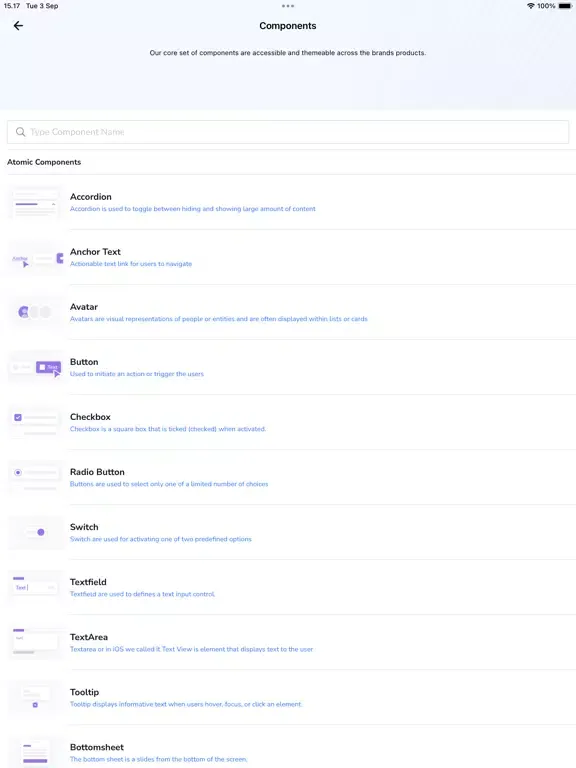
Task: Tap the Switch component illustration
Action: tap(35, 533)
